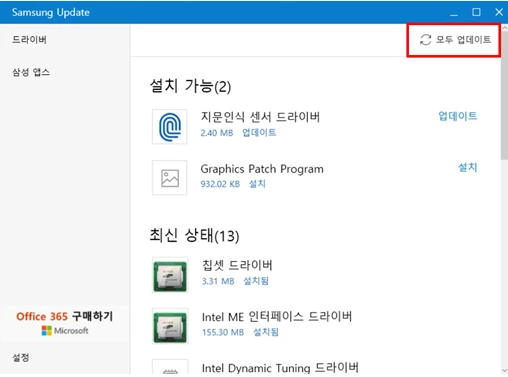Click the 모두 업데이트 button text
The height and width of the screenshot is (377, 508).
pyautogui.click(x=463, y=40)
